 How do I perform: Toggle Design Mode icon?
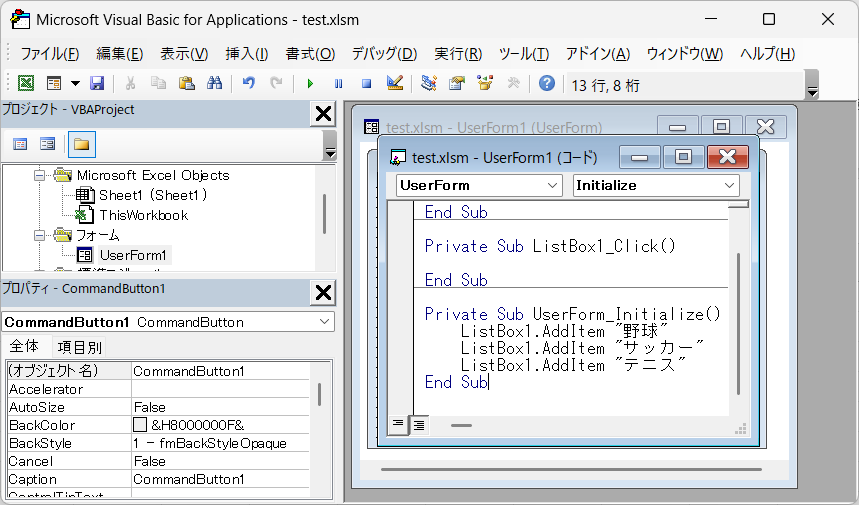coord(395,83)
